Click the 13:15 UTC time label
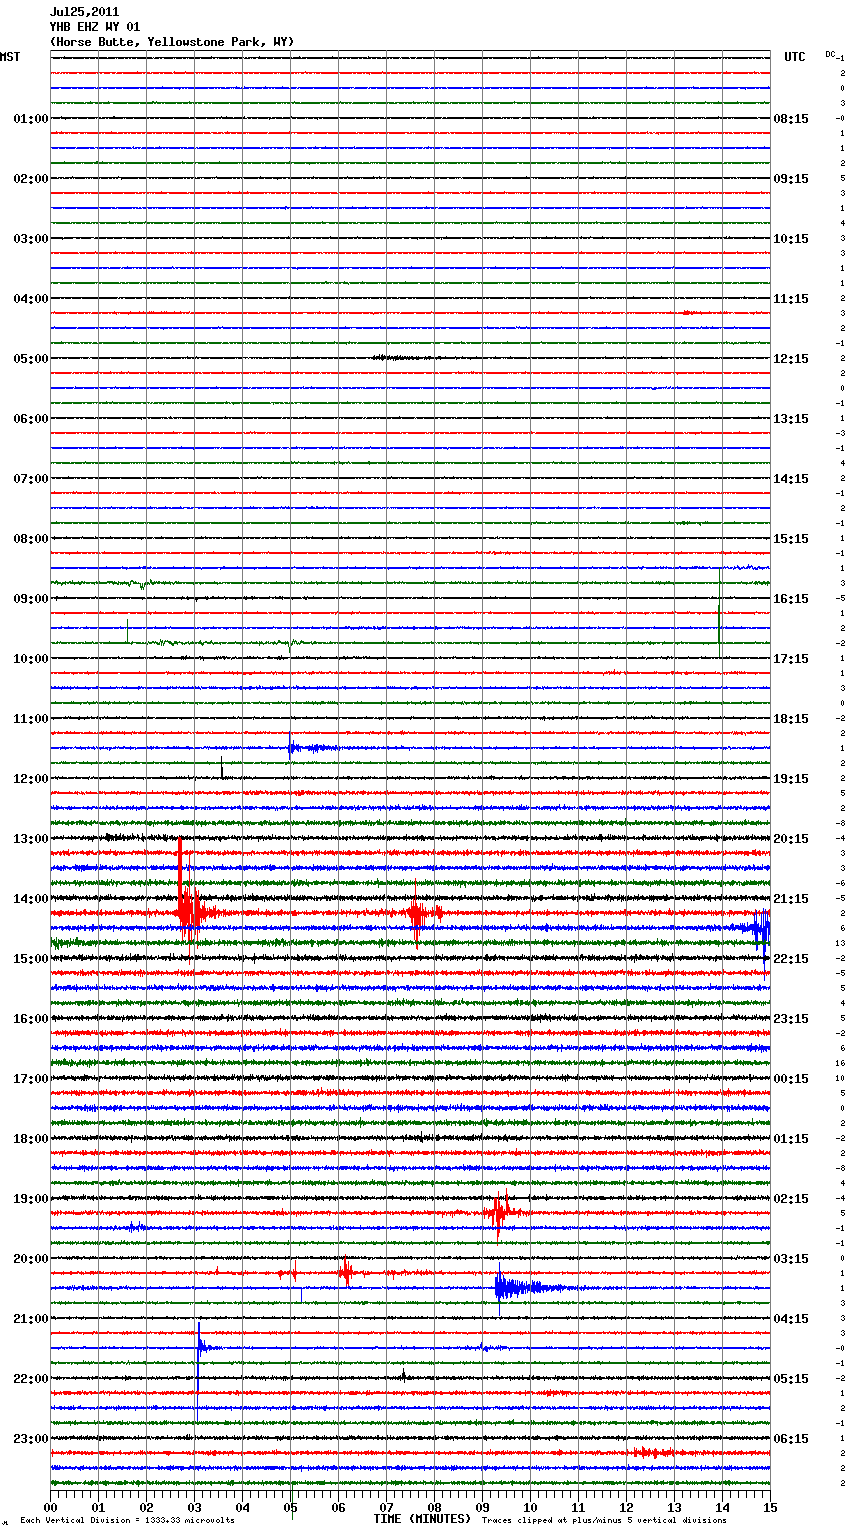 (791, 419)
